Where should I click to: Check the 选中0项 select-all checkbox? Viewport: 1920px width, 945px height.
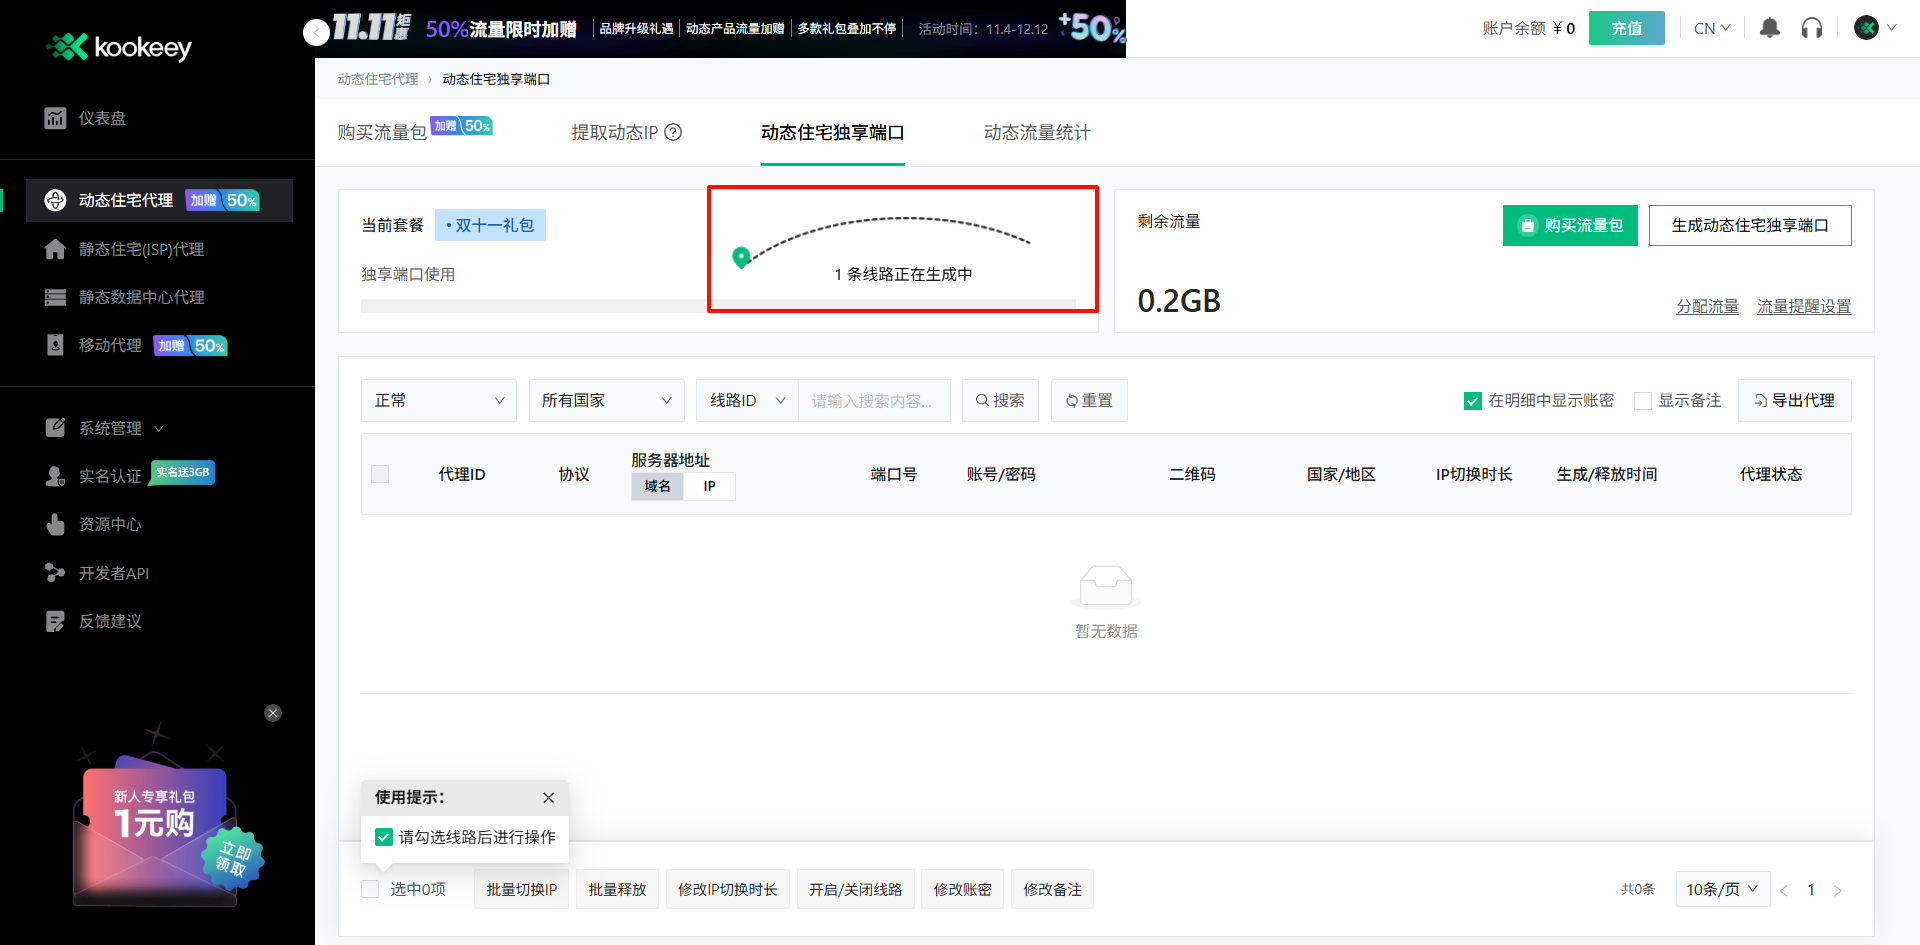tap(369, 888)
